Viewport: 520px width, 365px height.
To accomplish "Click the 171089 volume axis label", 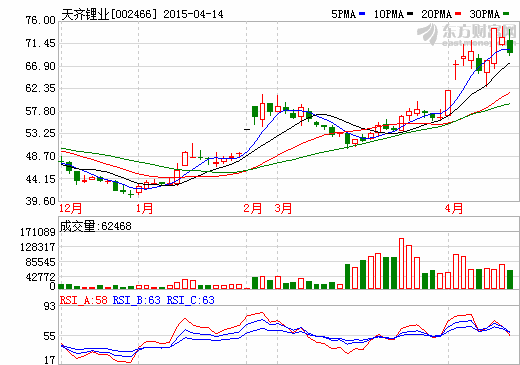I will click(38, 232).
